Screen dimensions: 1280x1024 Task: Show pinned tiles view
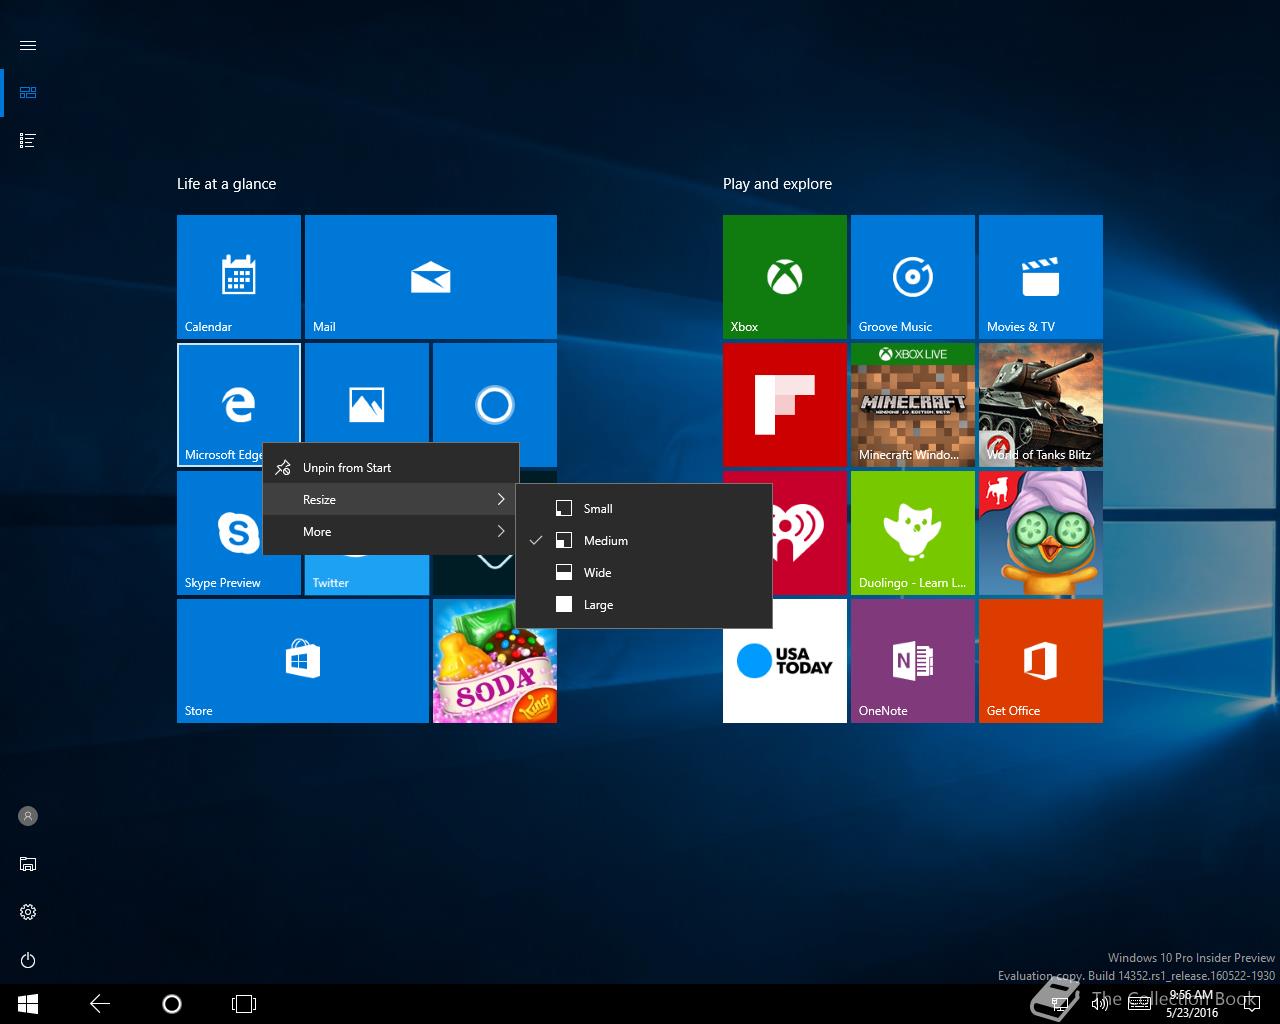coord(28,93)
